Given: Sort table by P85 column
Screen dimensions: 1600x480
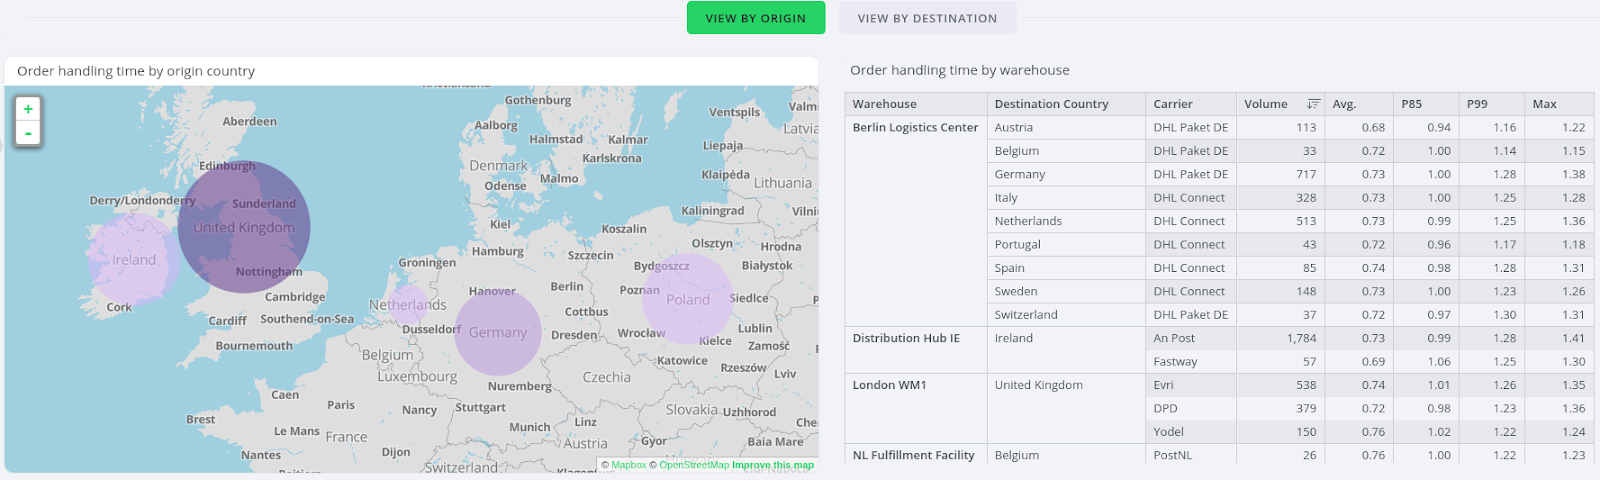Looking at the screenshot, I should (1411, 104).
